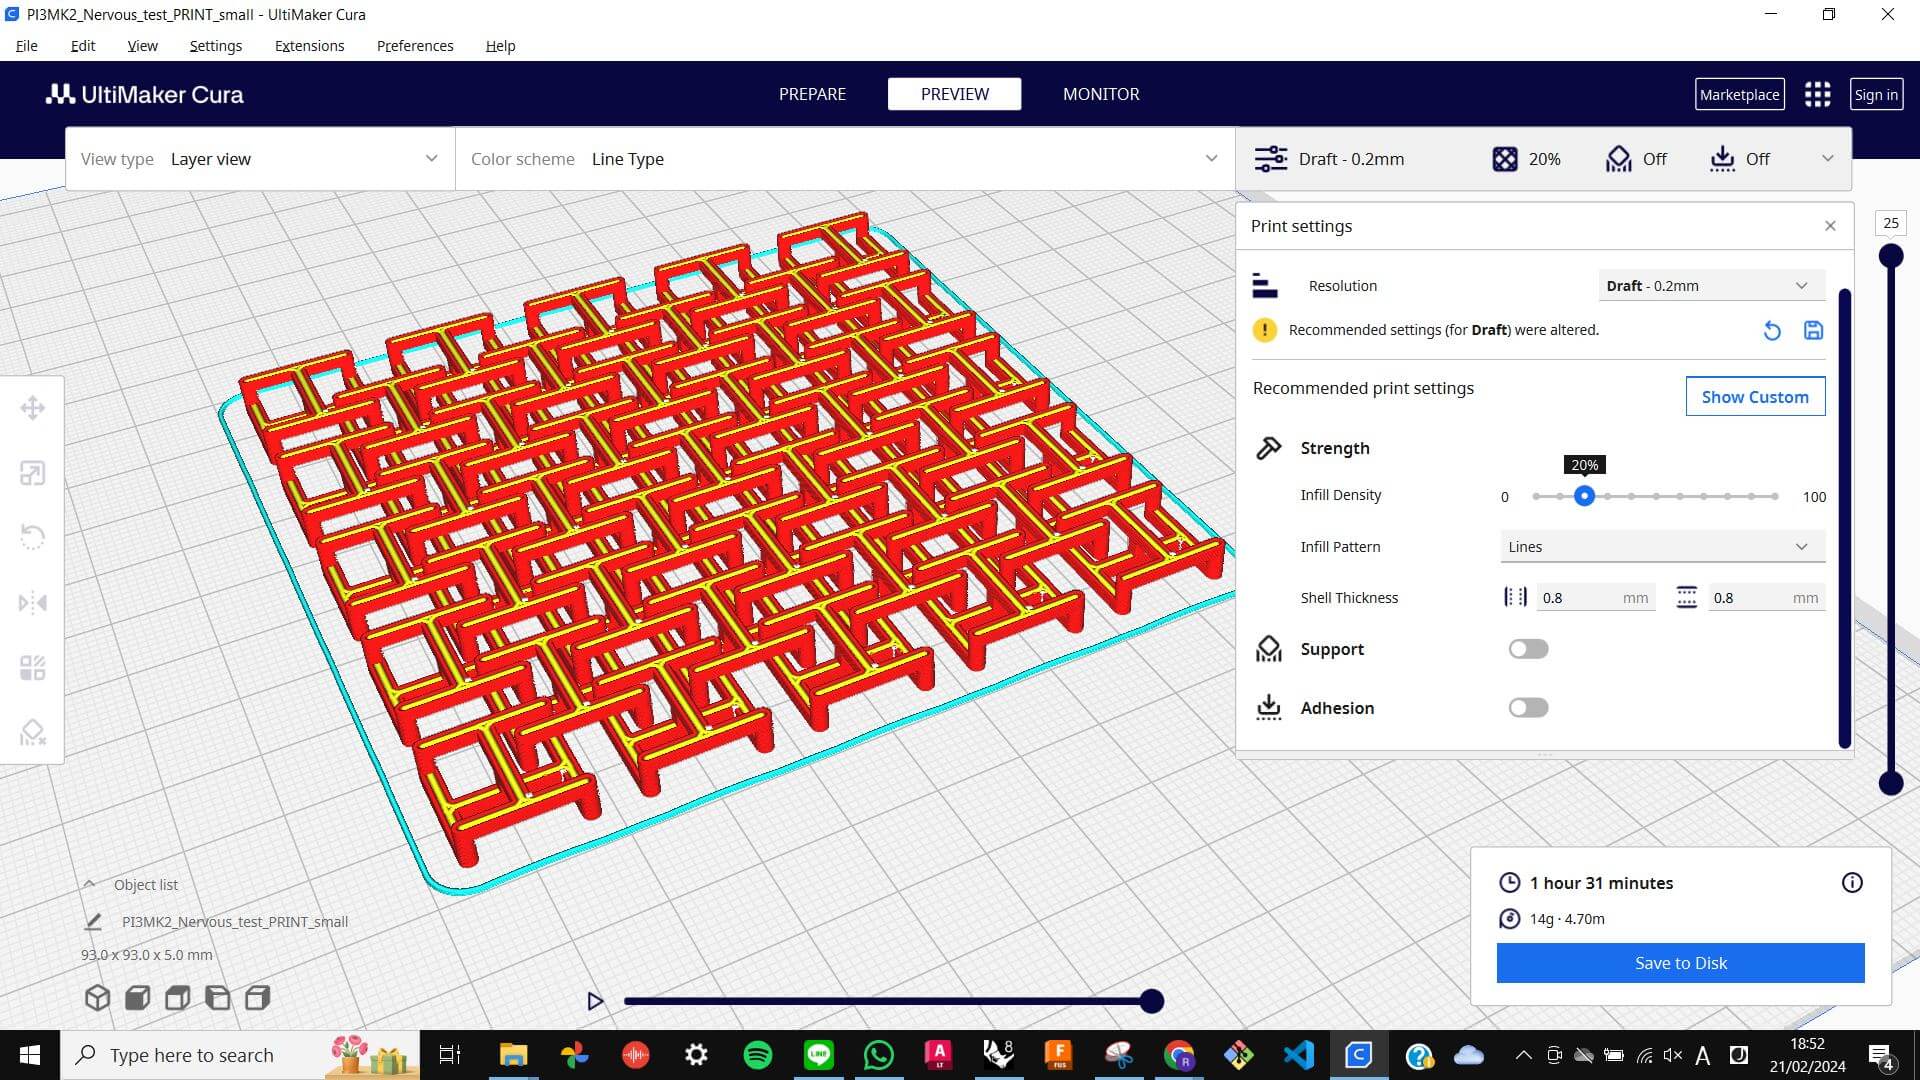This screenshot has width=1920, height=1080.
Task: Open WhatsApp from the taskbar
Action: (x=878, y=1055)
